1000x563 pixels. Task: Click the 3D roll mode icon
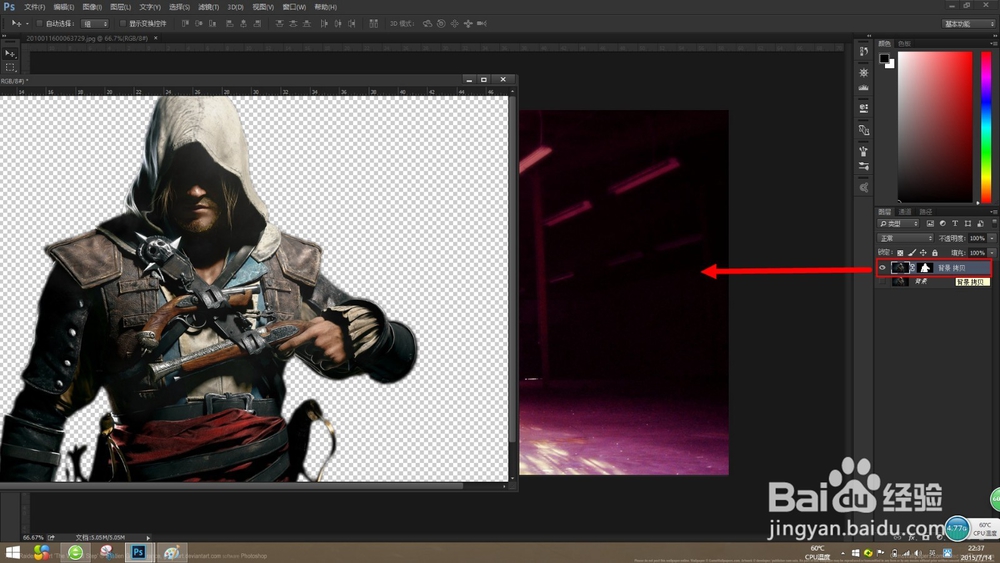point(441,24)
